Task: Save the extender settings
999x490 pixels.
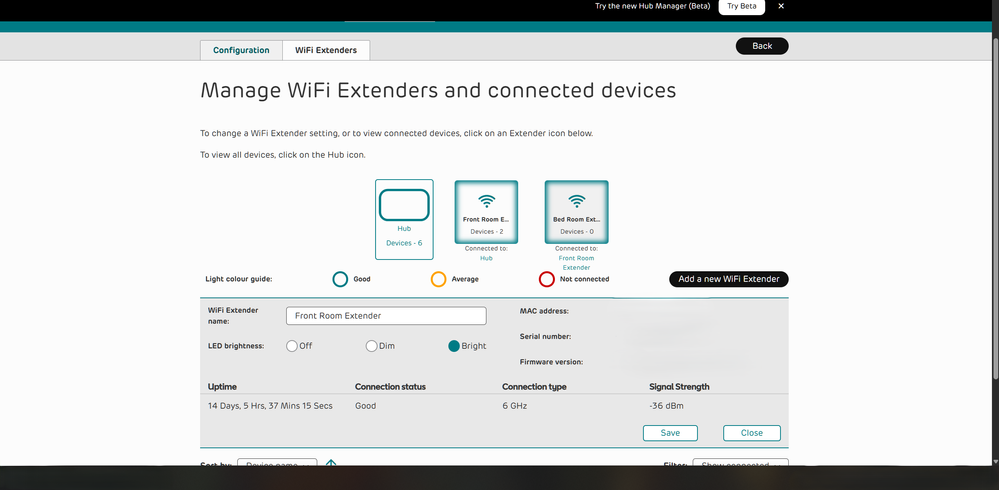Action: click(670, 433)
